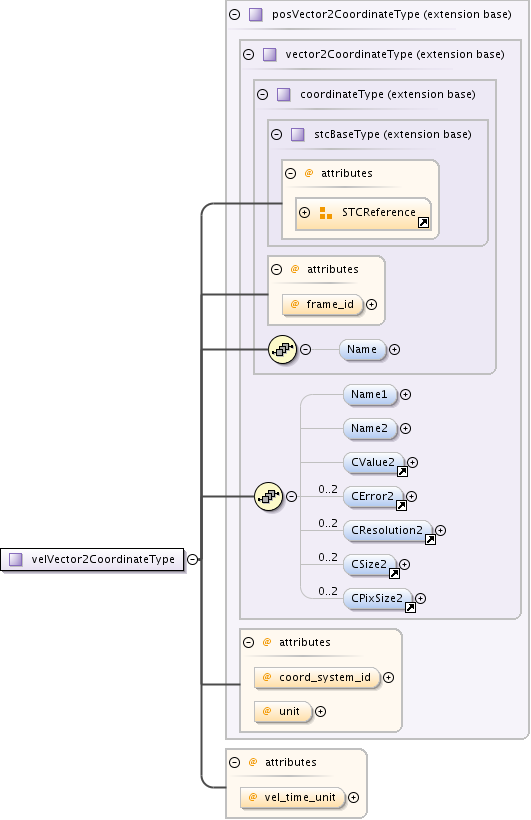Screen dimensions: 531x820
Task: Expand the Name1 element
Action: click(x=405, y=394)
